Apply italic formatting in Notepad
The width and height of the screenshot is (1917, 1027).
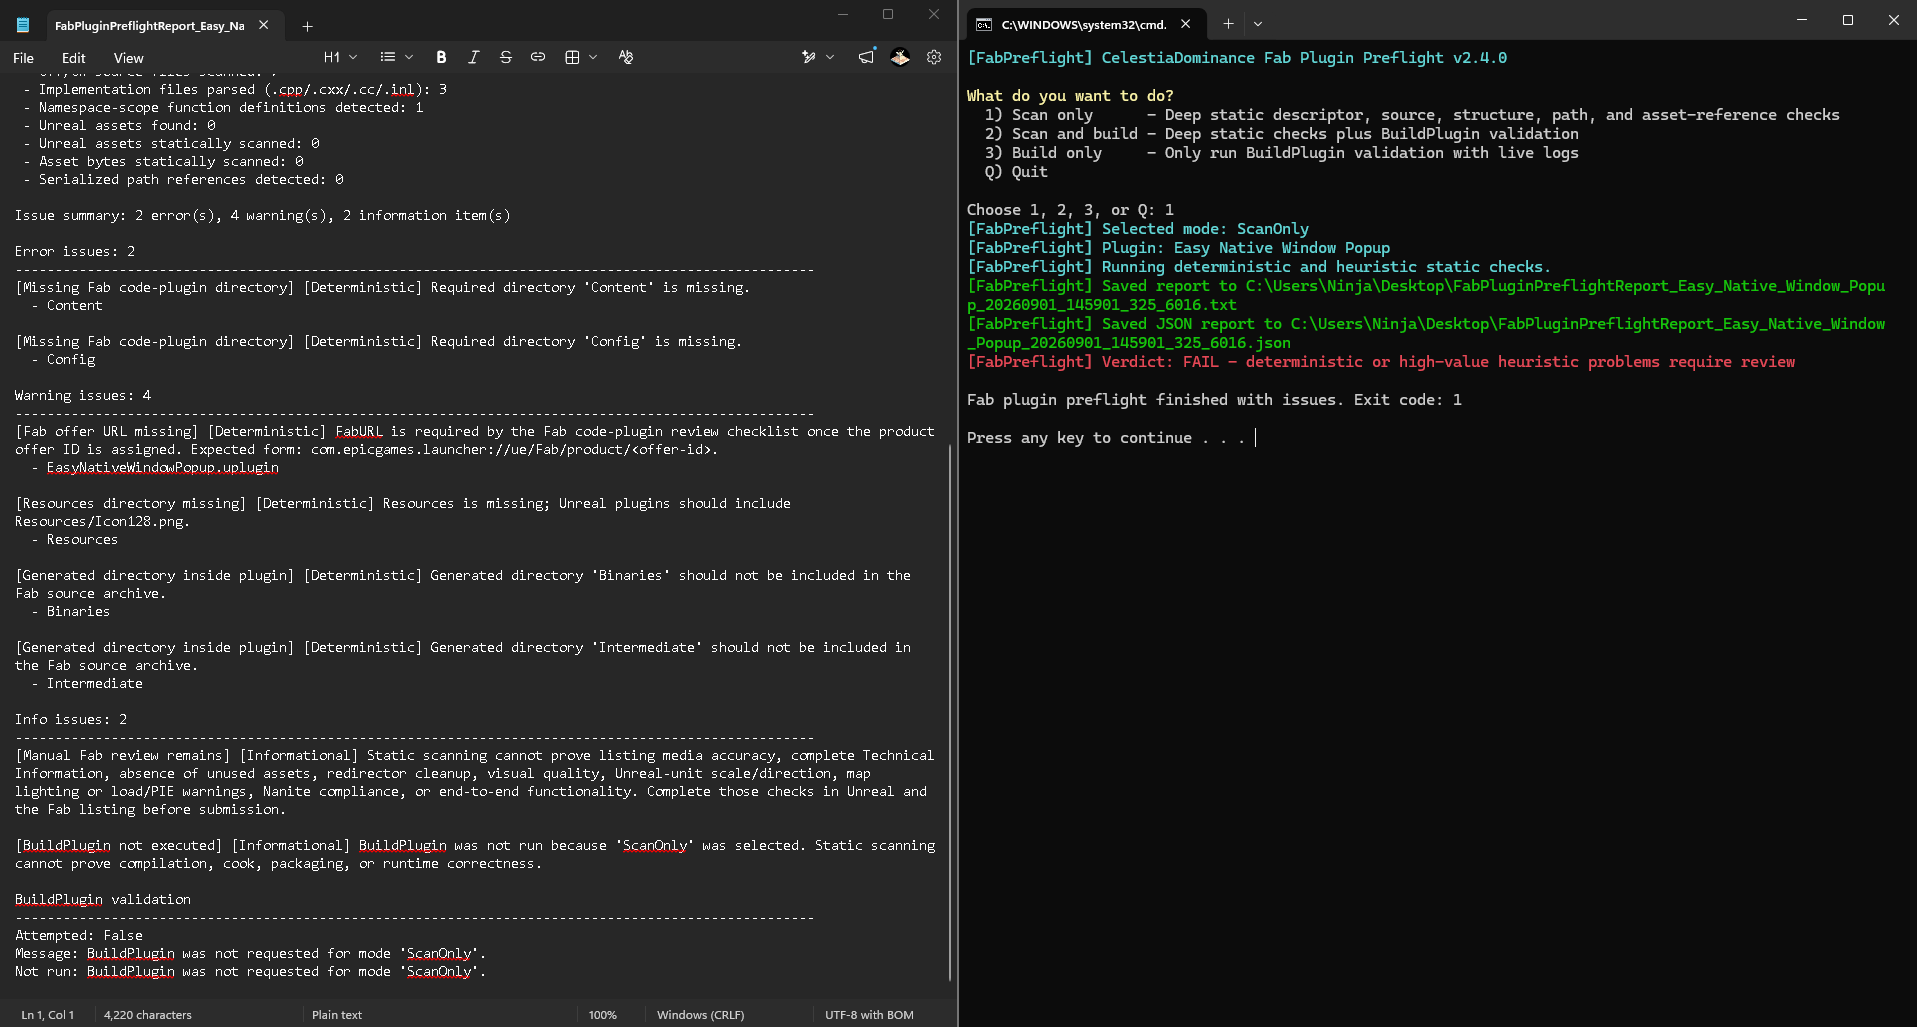(473, 57)
